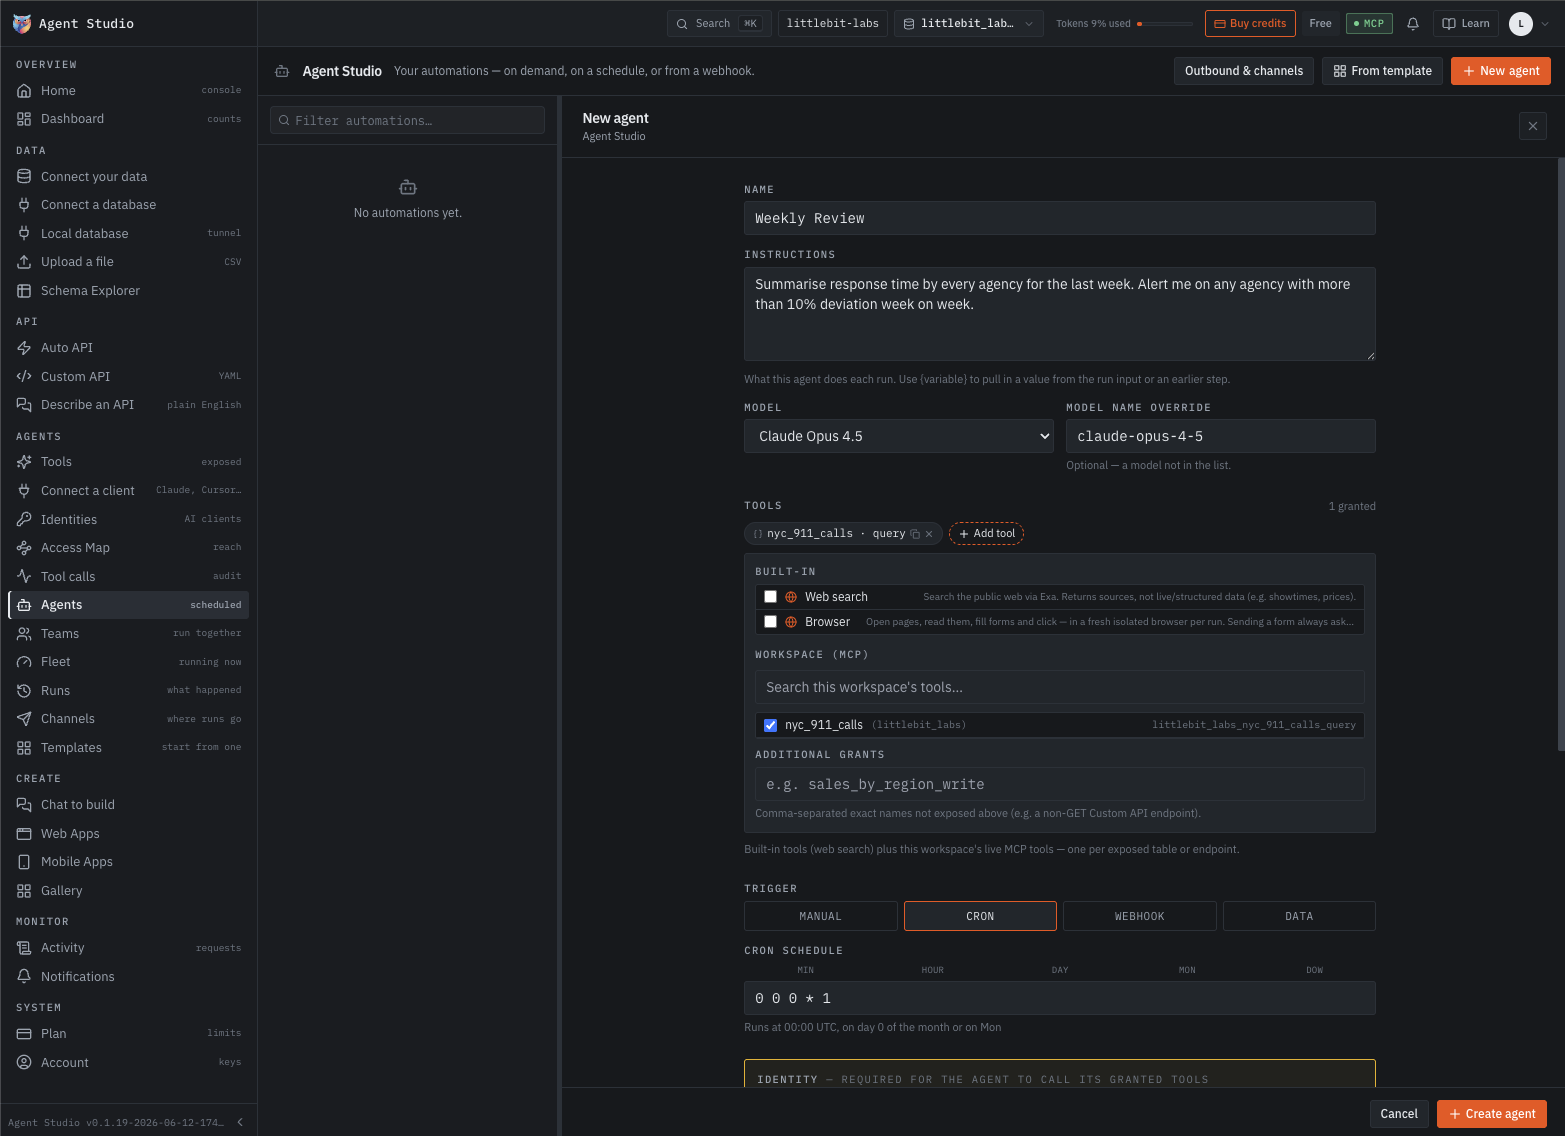The height and width of the screenshot is (1136, 1565).
Task: Click the Filter automations search field
Action: [407, 121]
